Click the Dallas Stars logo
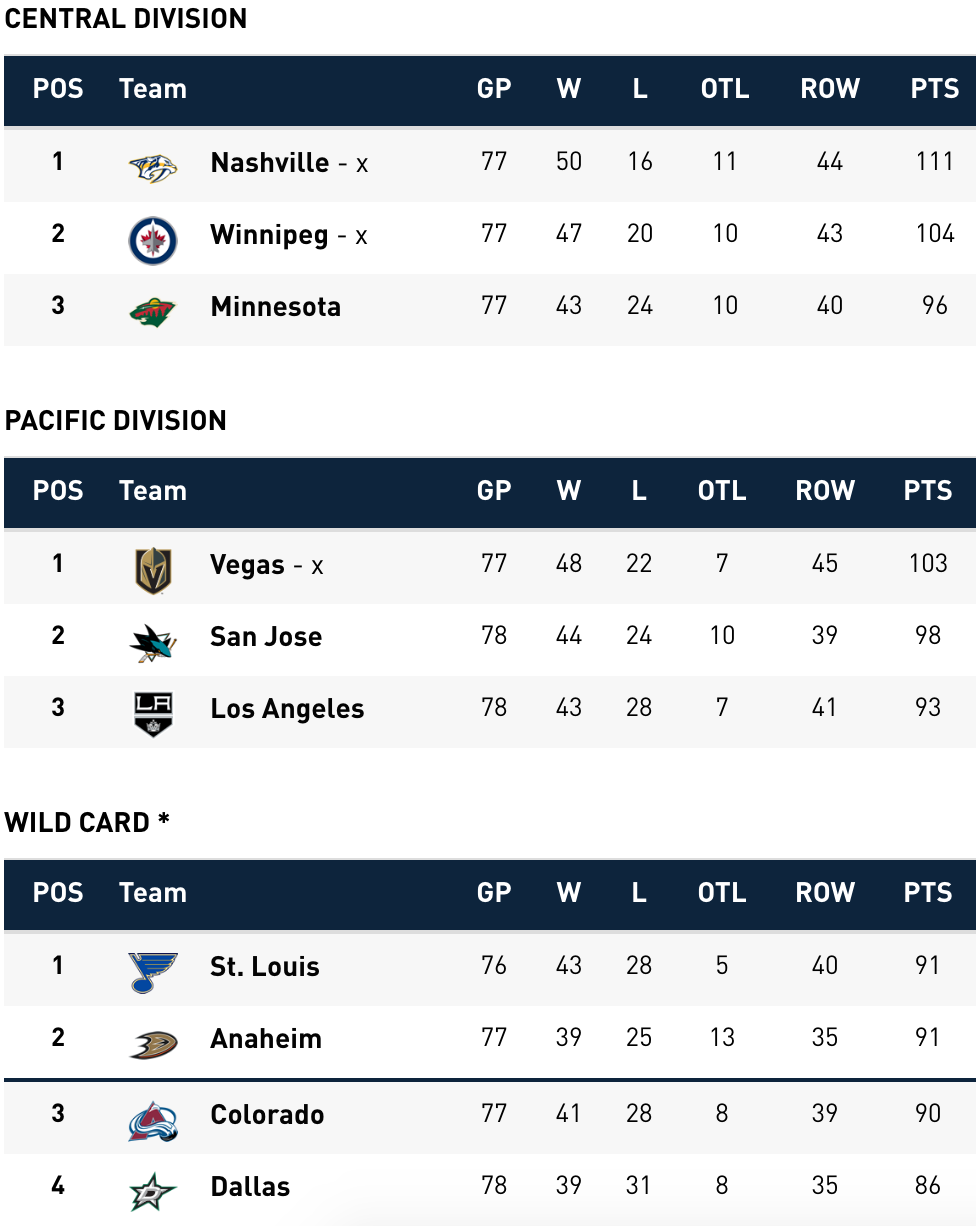The width and height of the screenshot is (976, 1226). tap(153, 1191)
